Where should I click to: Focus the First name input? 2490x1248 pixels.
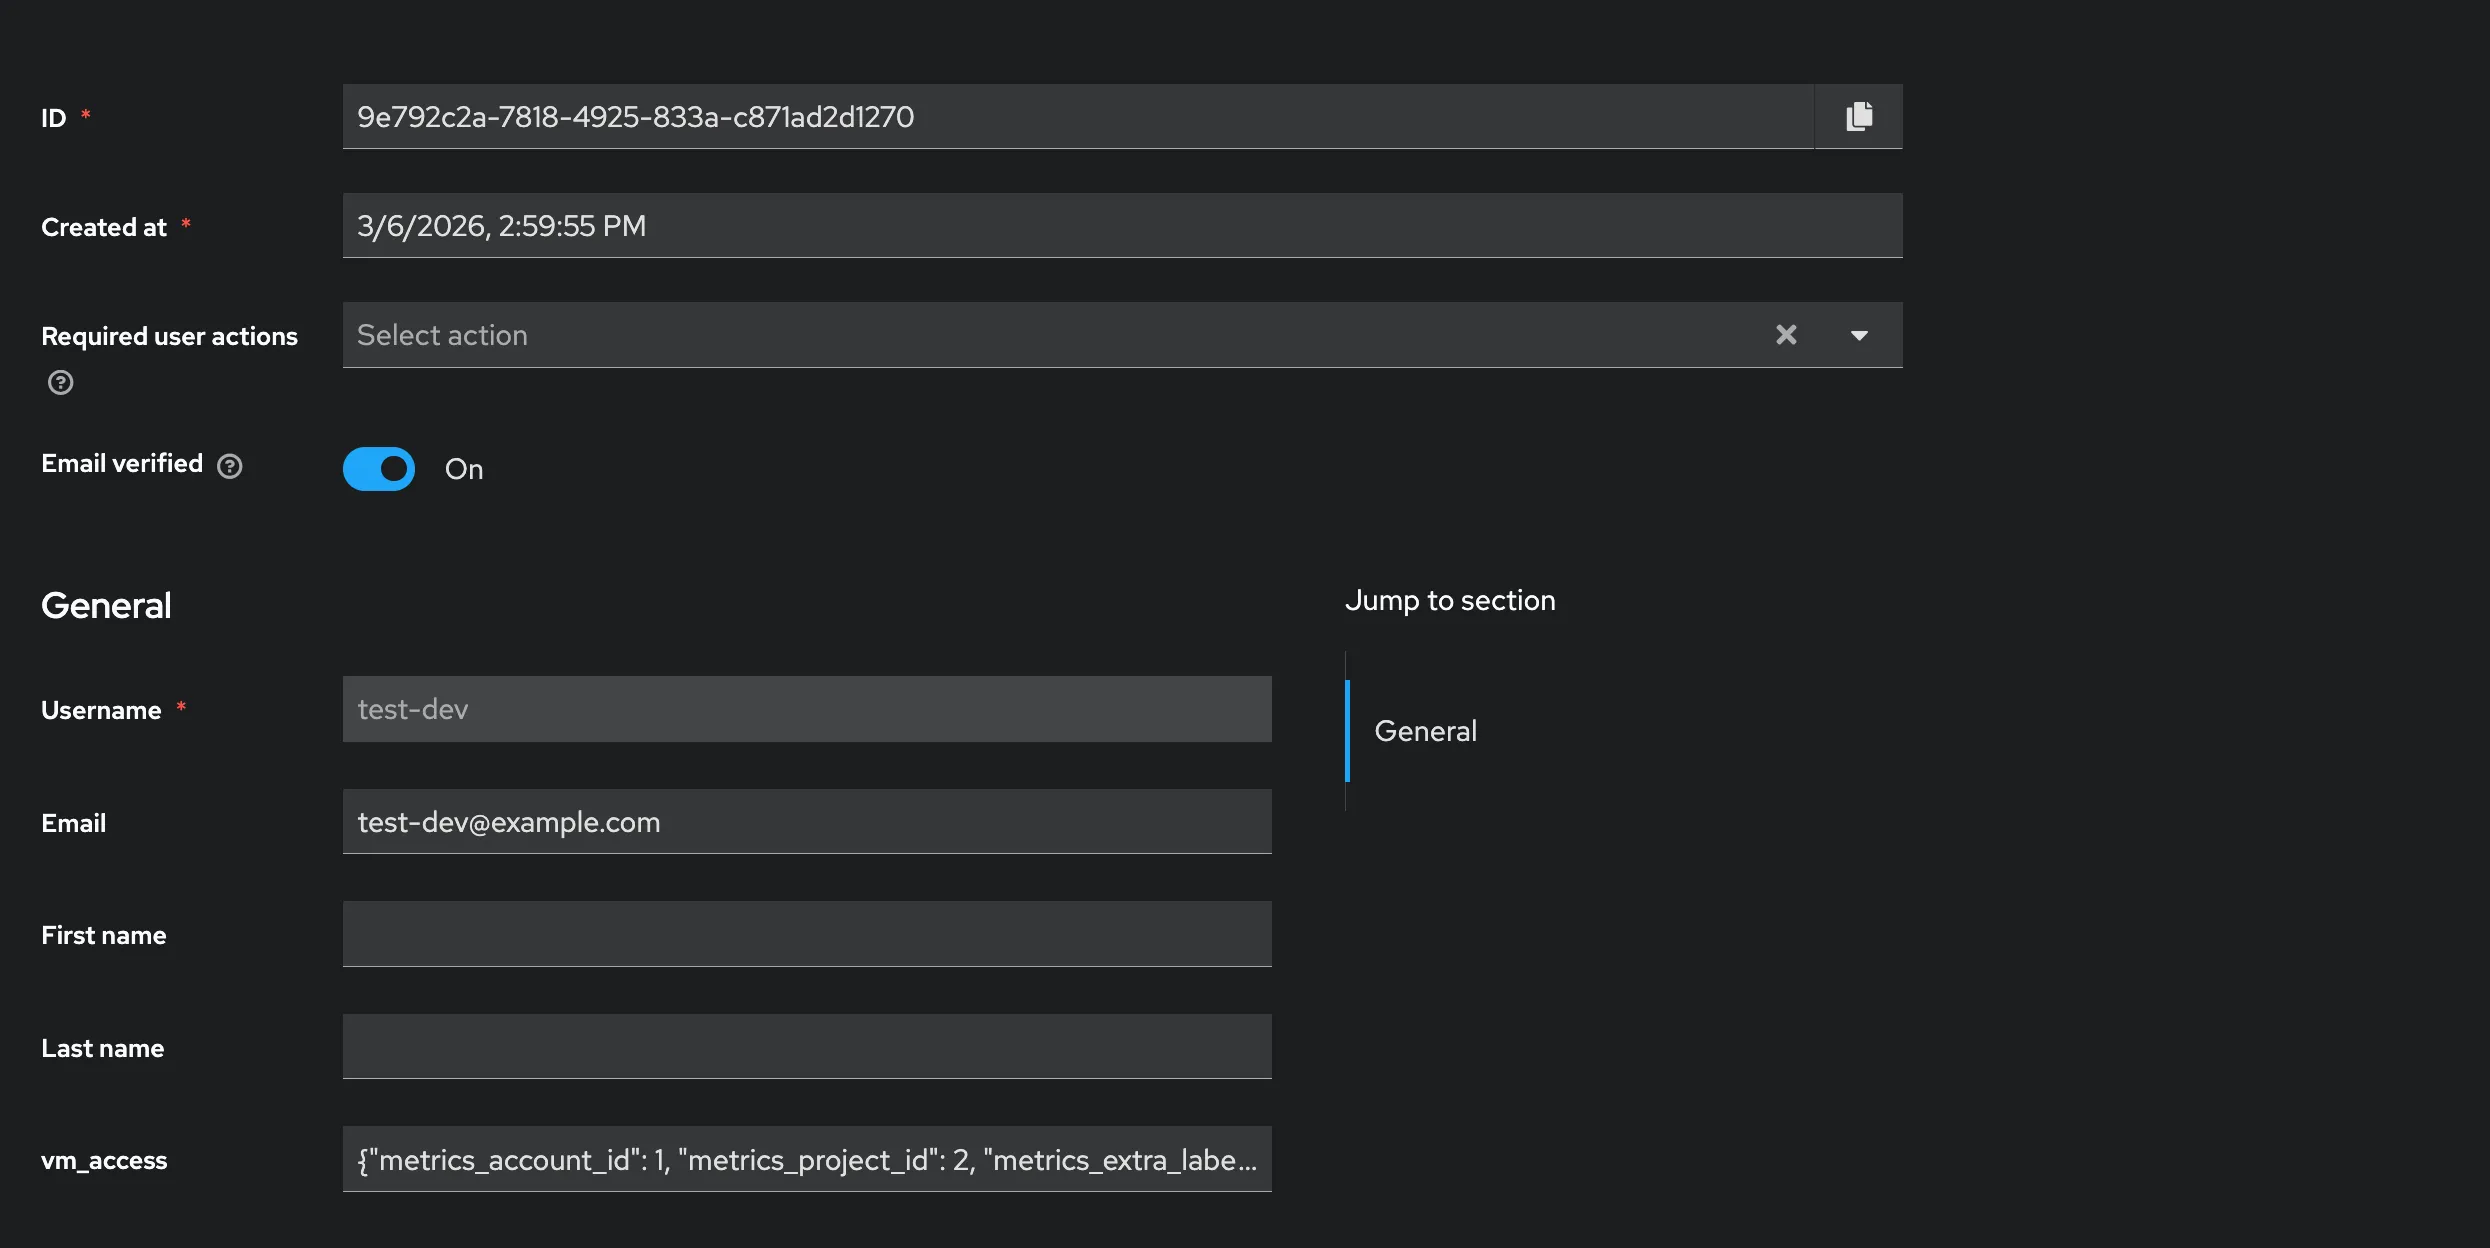pyautogui.click(x=806, y=934)
